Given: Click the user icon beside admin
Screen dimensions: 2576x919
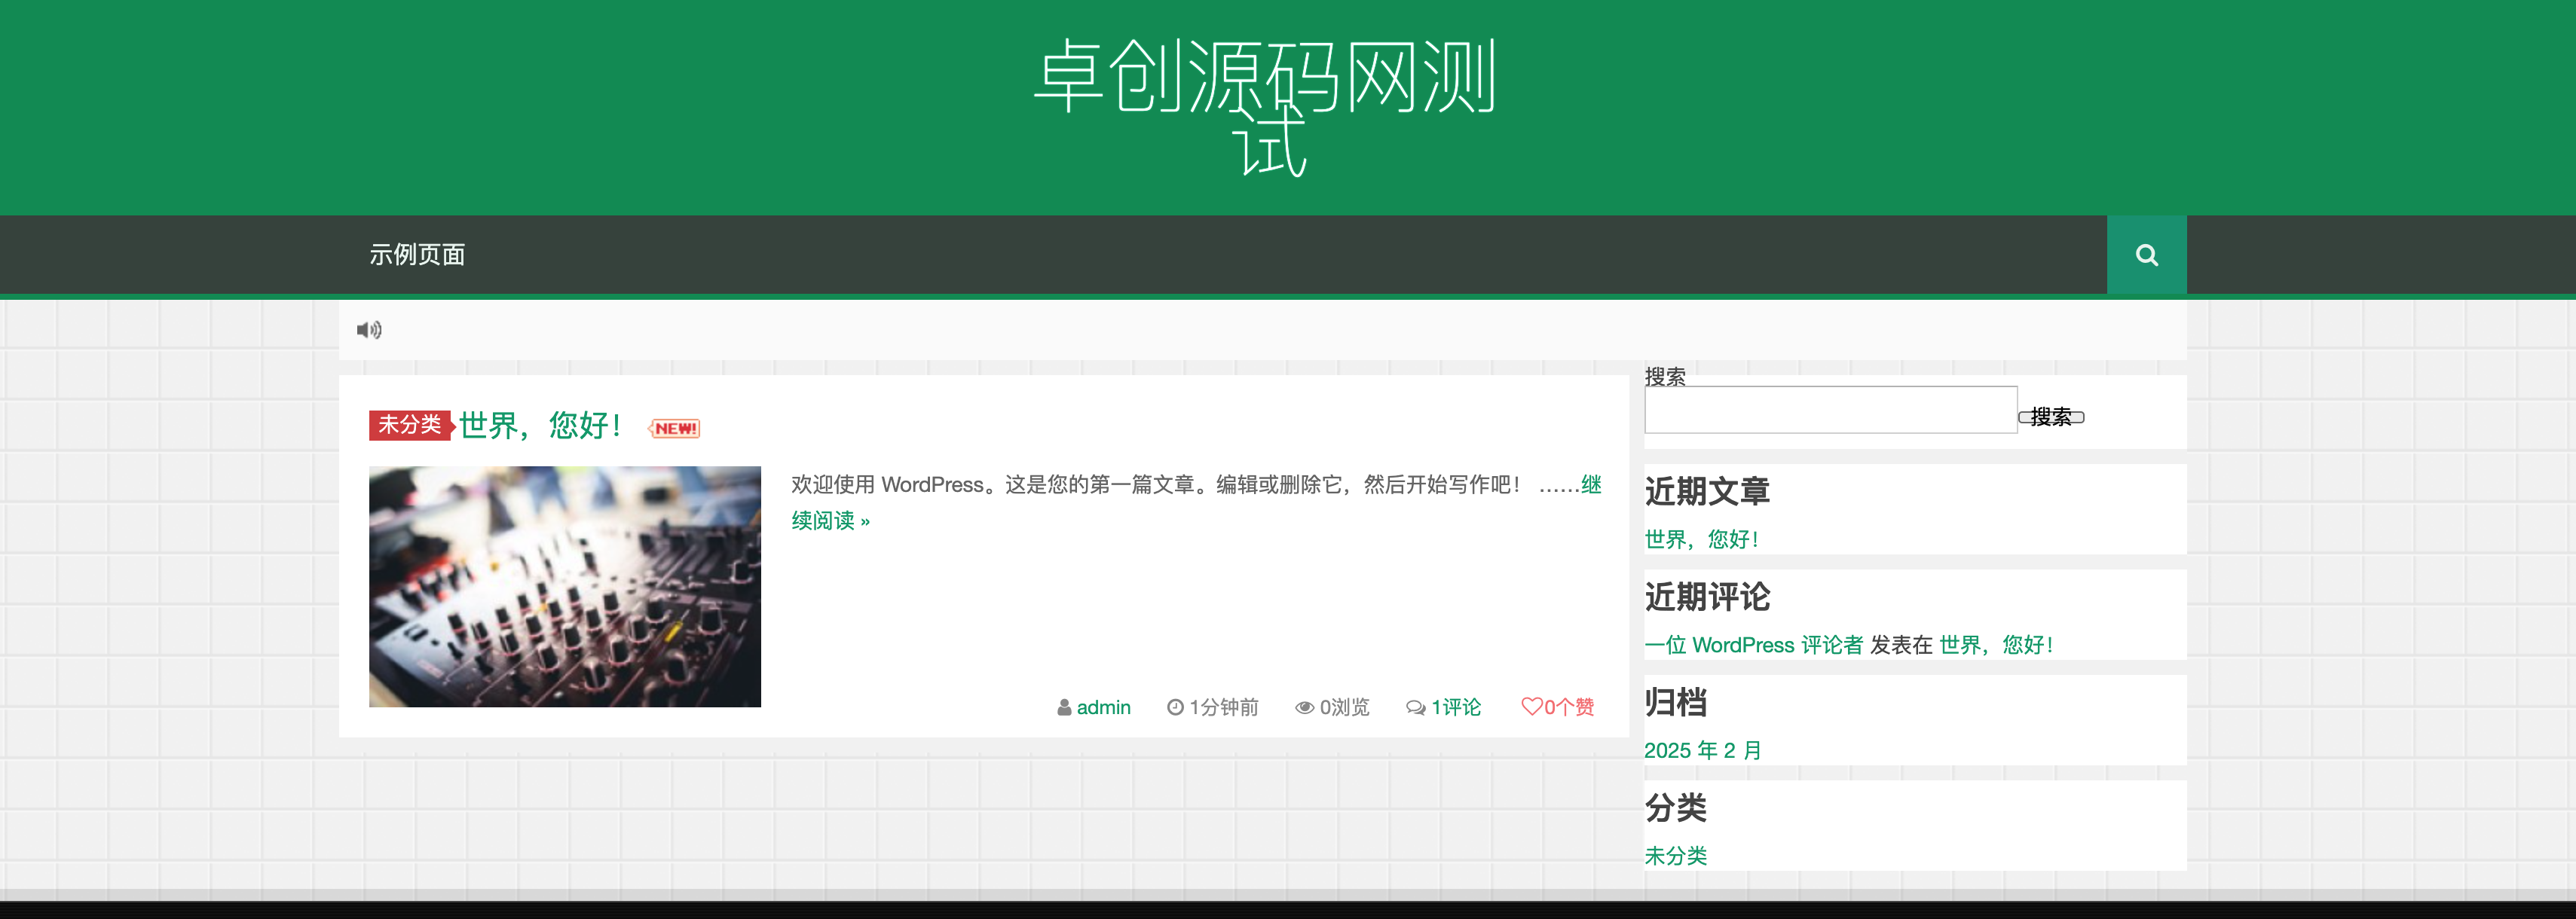Looking at the screenshot, I should pyautogui.click(x=1064, y=707).
